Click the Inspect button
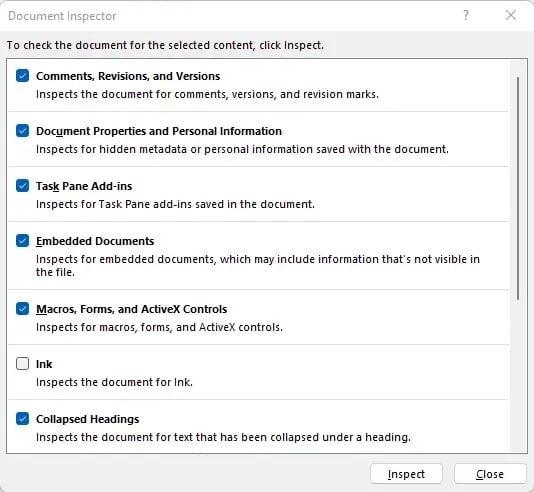Screen dimensions: 534x492 tap(406, 474)
